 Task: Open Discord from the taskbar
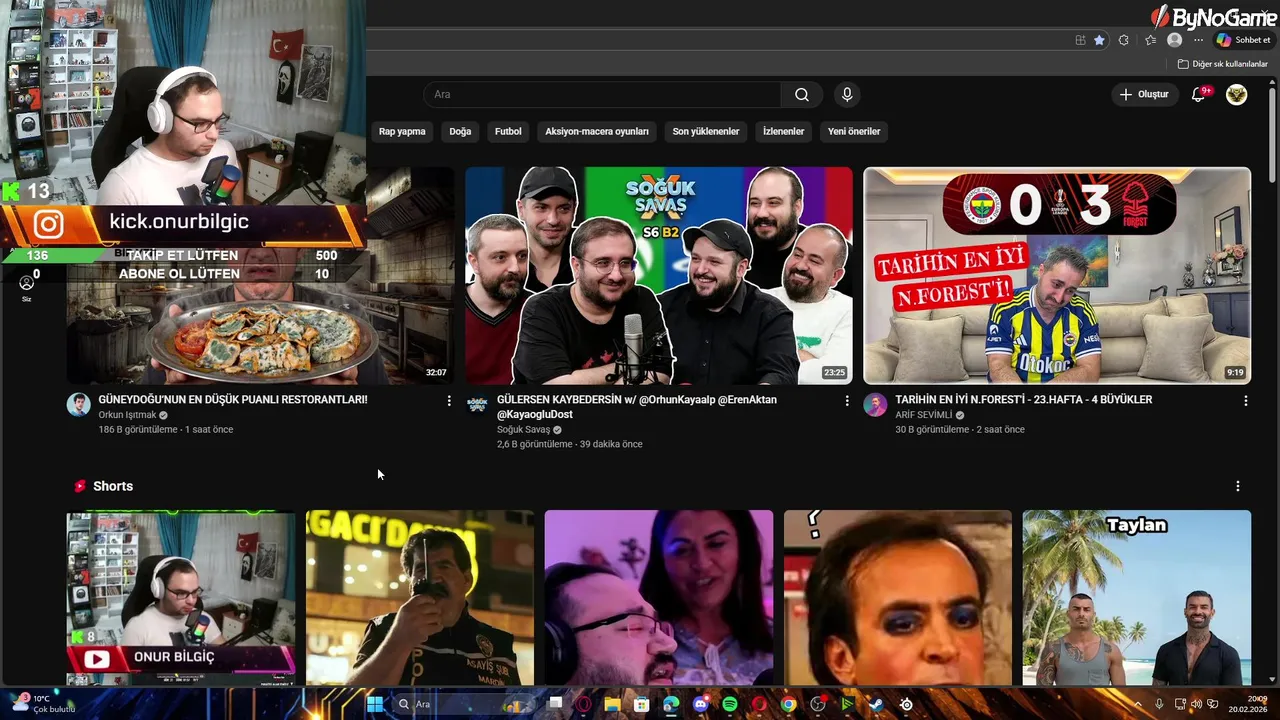click(701, 704)
